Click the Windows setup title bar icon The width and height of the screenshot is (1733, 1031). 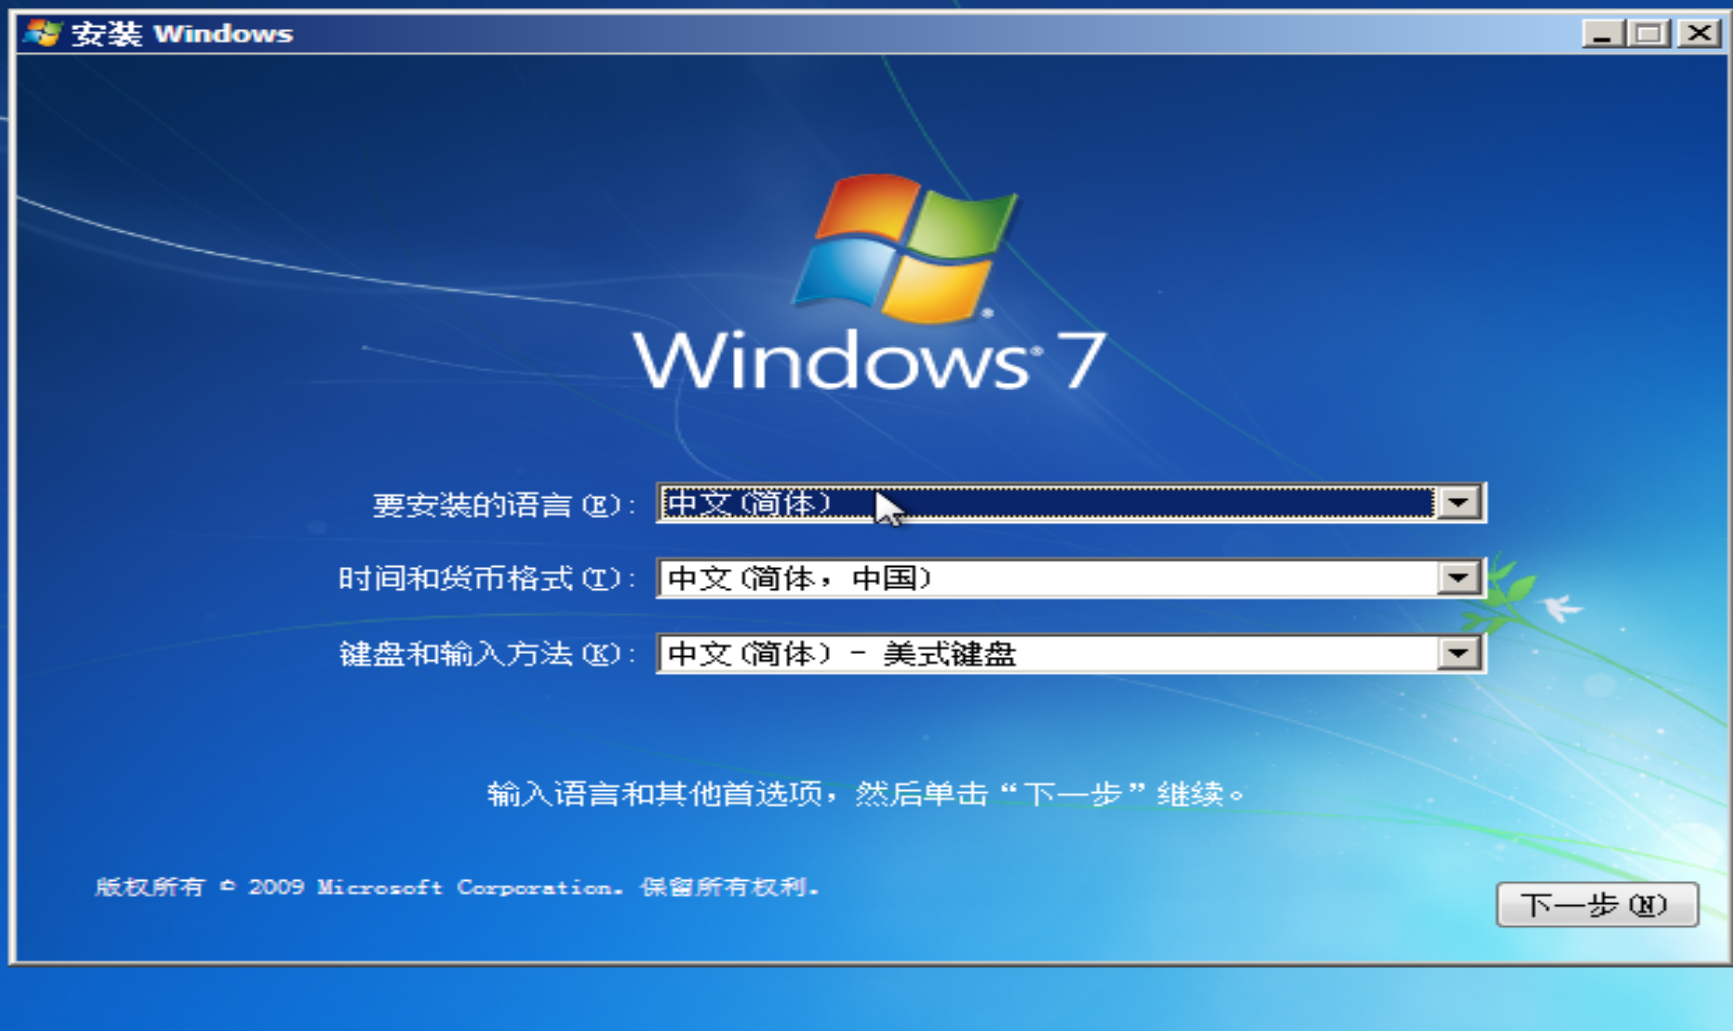tap(43, 33)
